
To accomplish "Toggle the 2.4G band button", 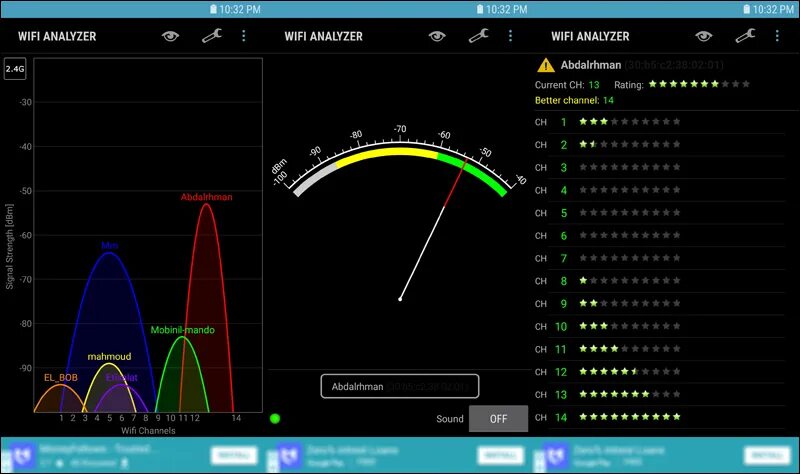I will coord(15,69).
